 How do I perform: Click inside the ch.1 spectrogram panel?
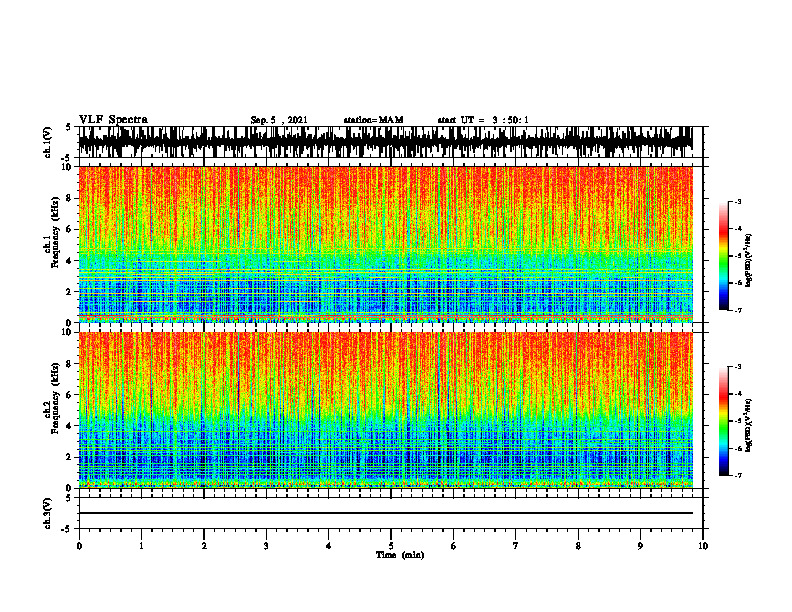(x=385, y=244)
